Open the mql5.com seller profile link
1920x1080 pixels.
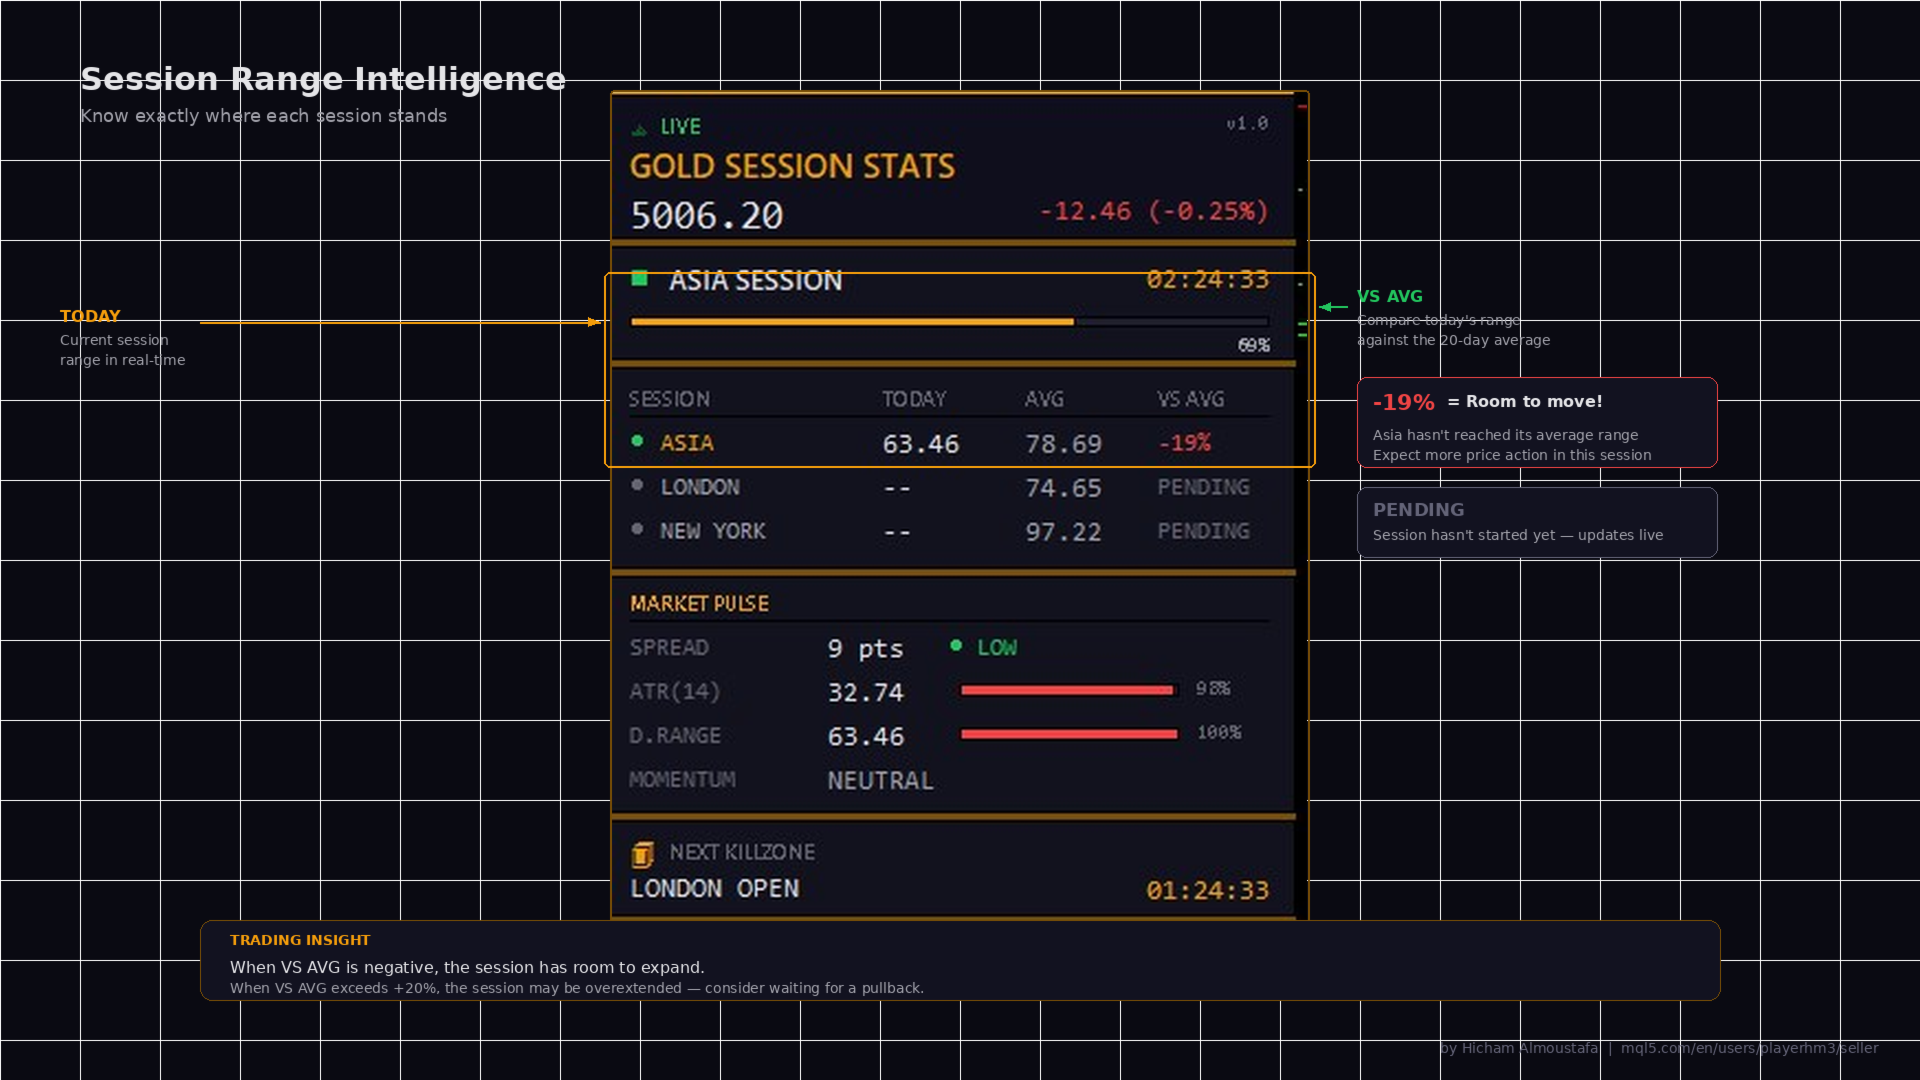click(x=1749, y=1048)
